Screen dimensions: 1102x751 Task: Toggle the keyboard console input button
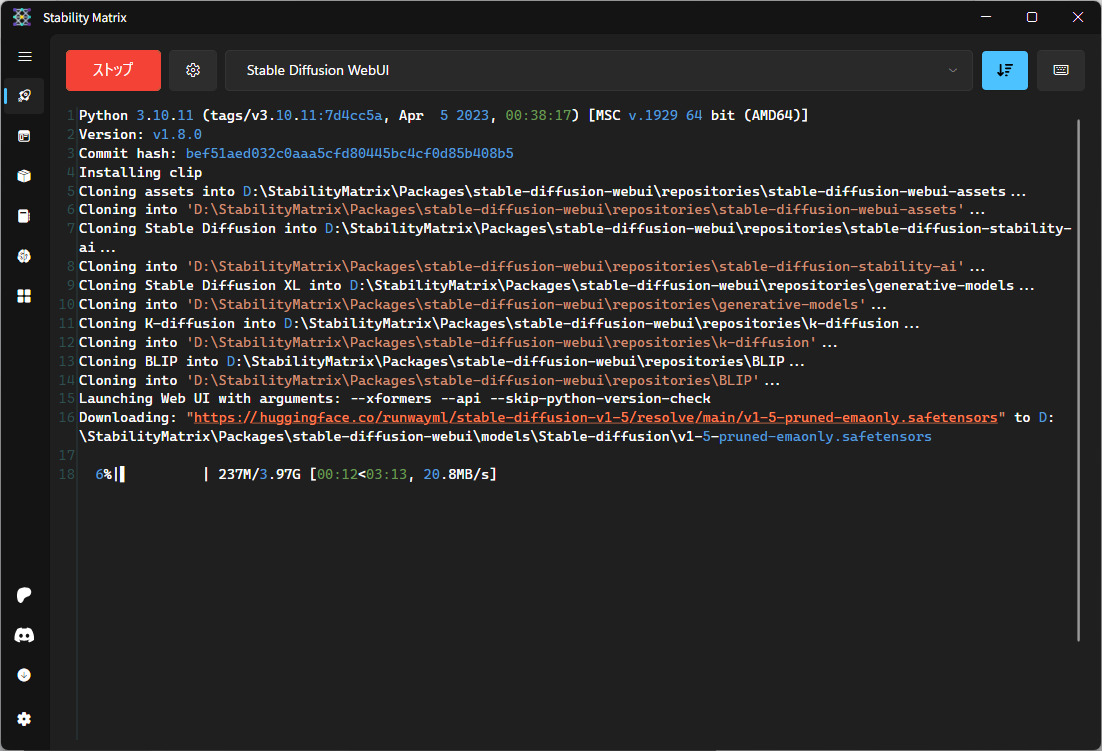[1060, 71]
